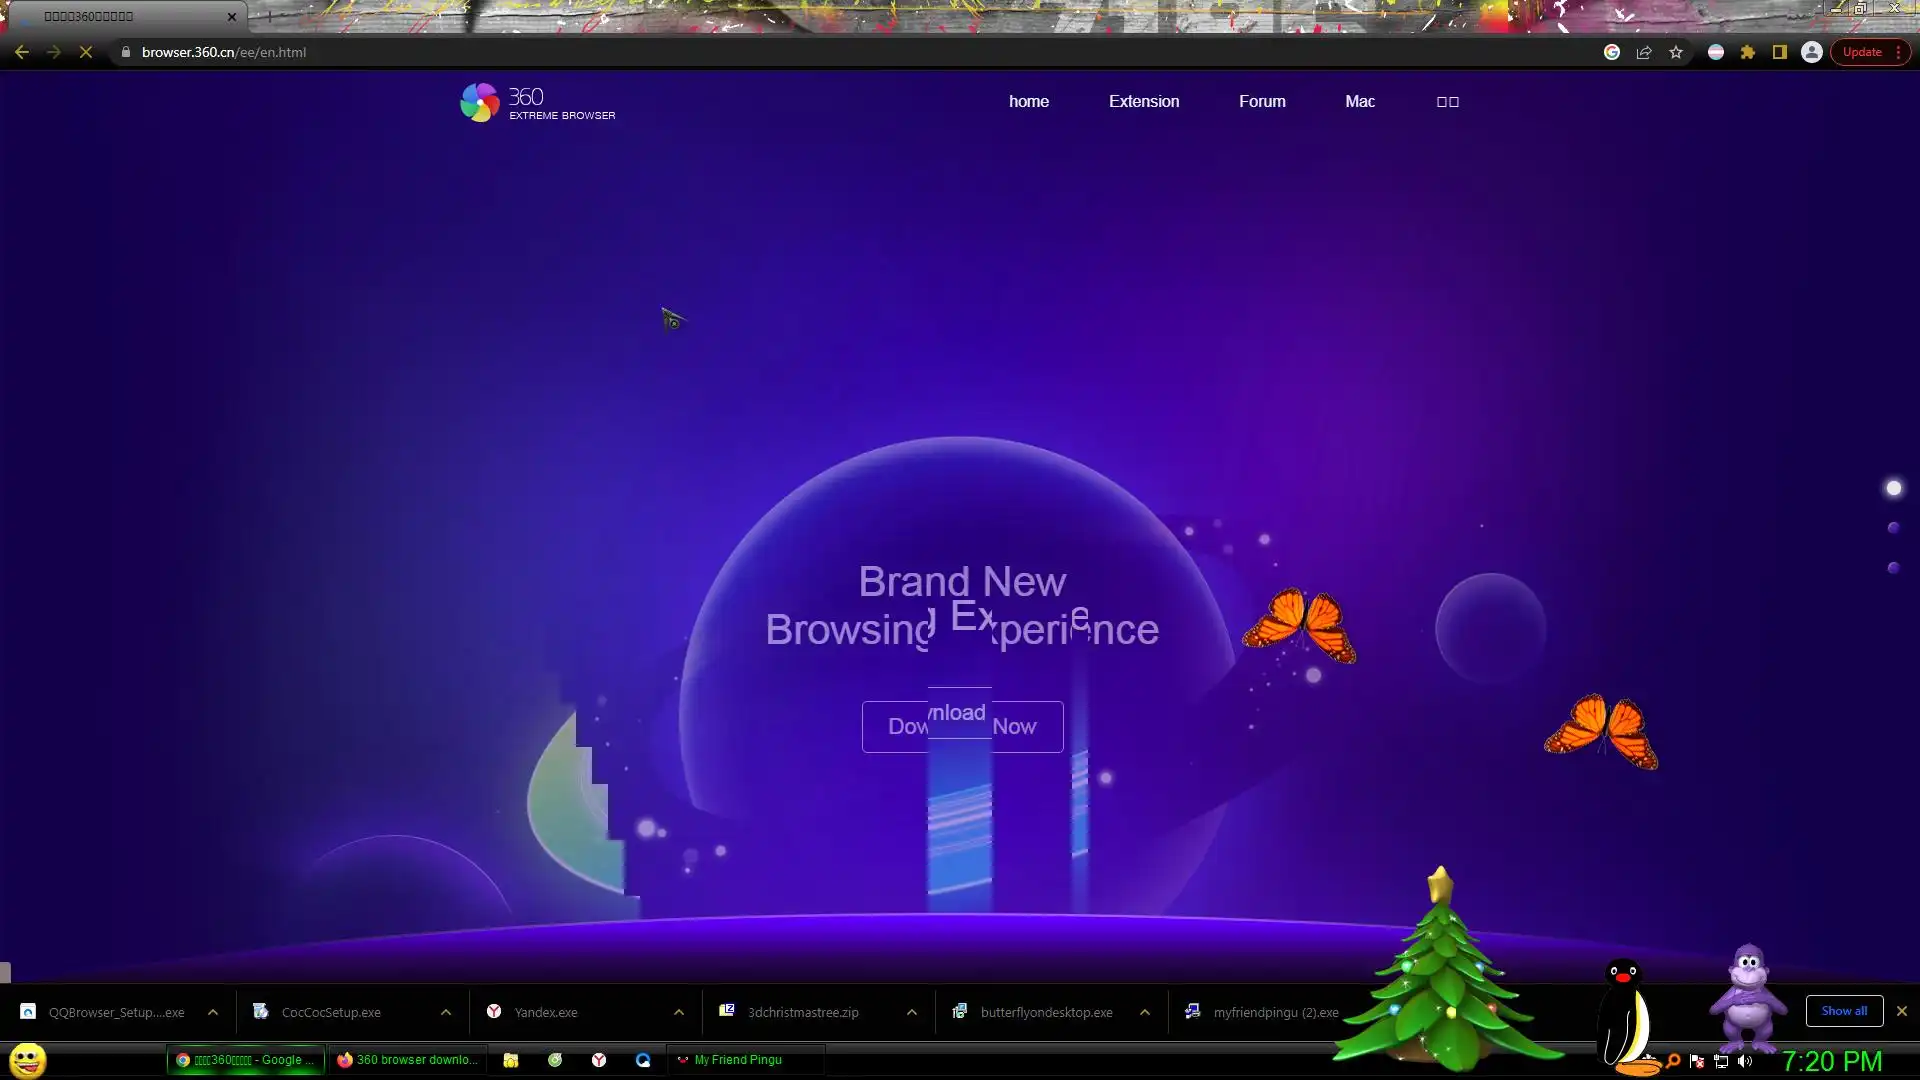Stop page loading with X button
This screenshot has width=1920, height=1080.
(86, 52)
